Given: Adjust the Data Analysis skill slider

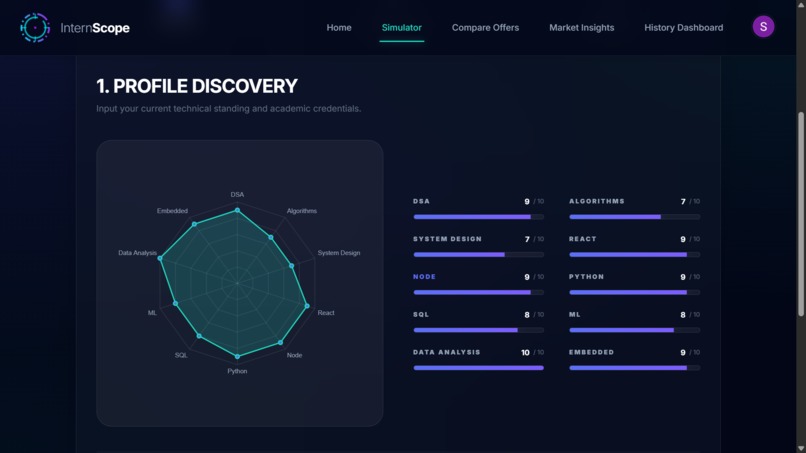Looking at the screenshot, I should pyautogui.click(x=479, y=368).
